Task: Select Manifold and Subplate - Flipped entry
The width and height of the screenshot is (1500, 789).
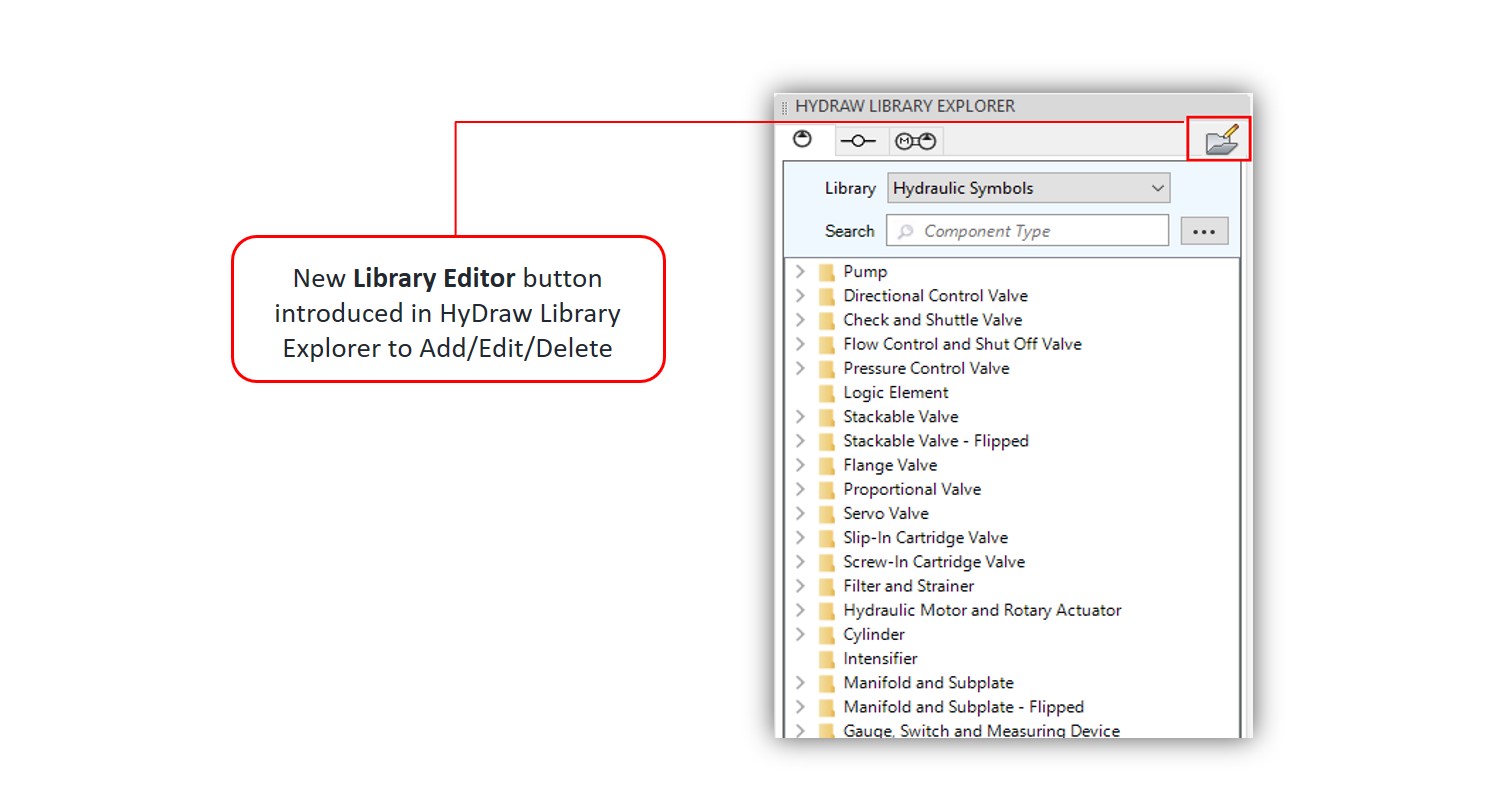Action: [963, 707]
